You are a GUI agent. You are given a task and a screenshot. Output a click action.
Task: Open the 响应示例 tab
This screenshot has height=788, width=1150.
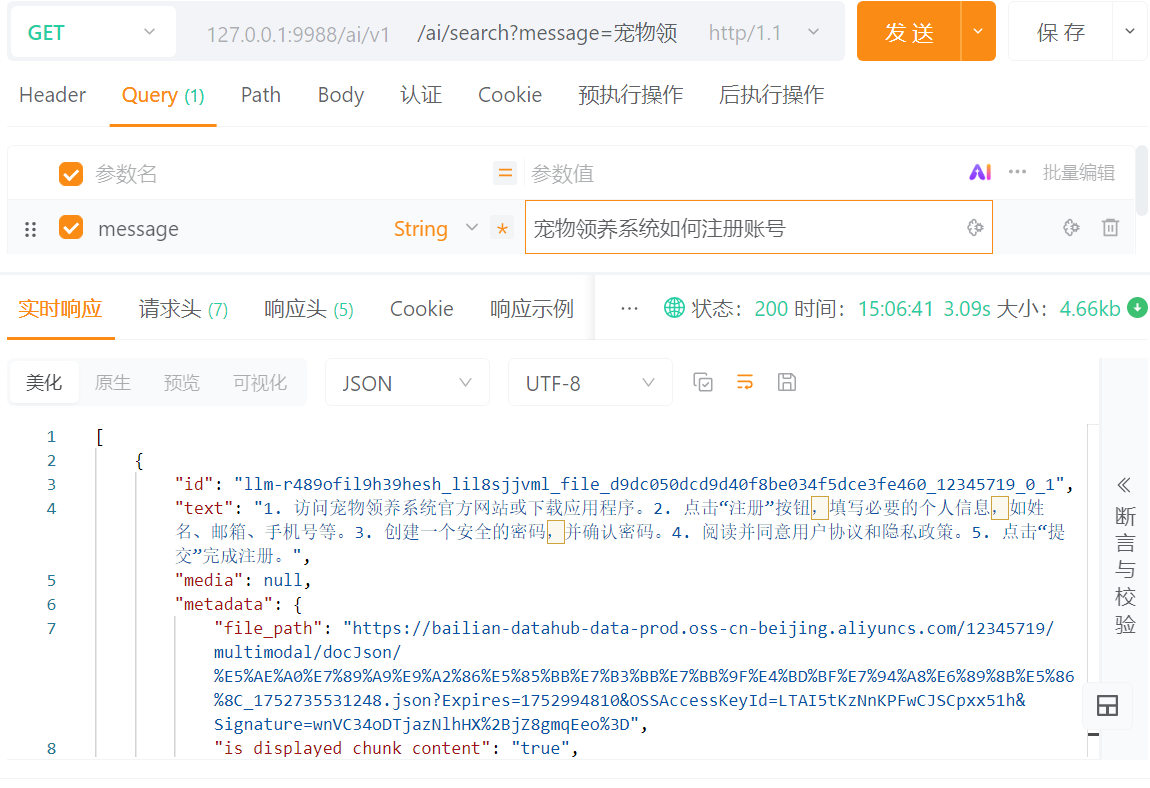532,309
